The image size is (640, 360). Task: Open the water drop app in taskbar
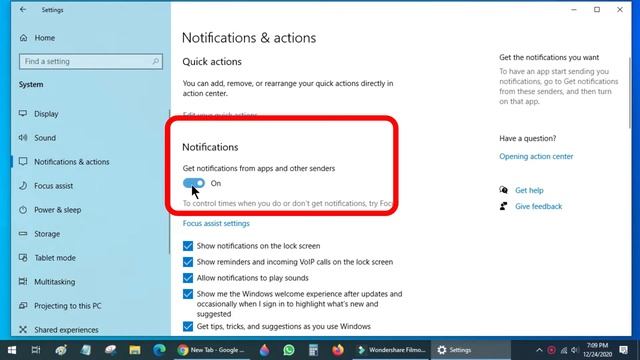[x=264, y=350]
